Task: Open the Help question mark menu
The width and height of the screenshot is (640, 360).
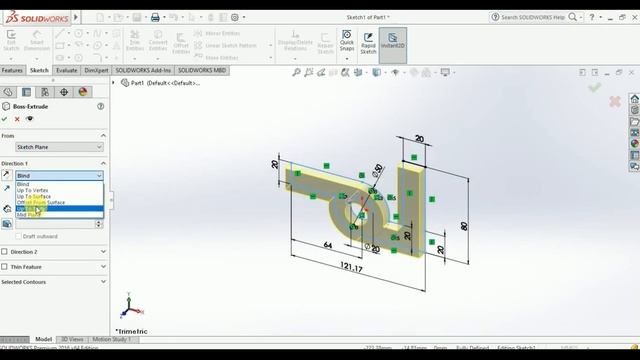Action: pos(591,17)
